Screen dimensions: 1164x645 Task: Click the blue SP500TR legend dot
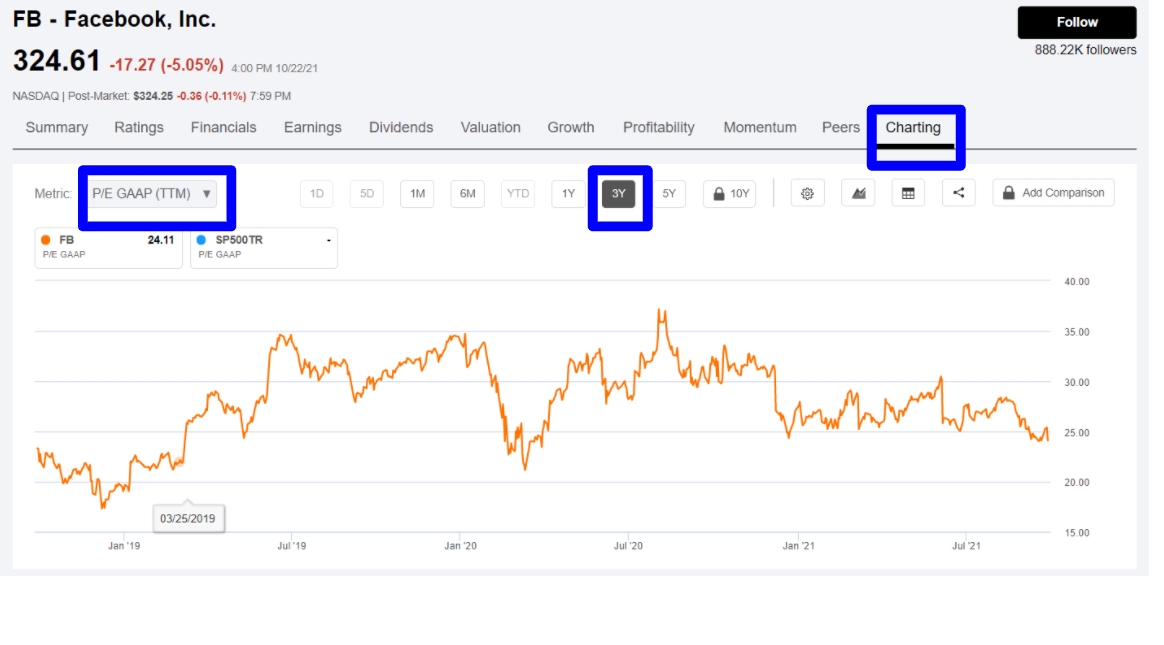coord(201,240)
